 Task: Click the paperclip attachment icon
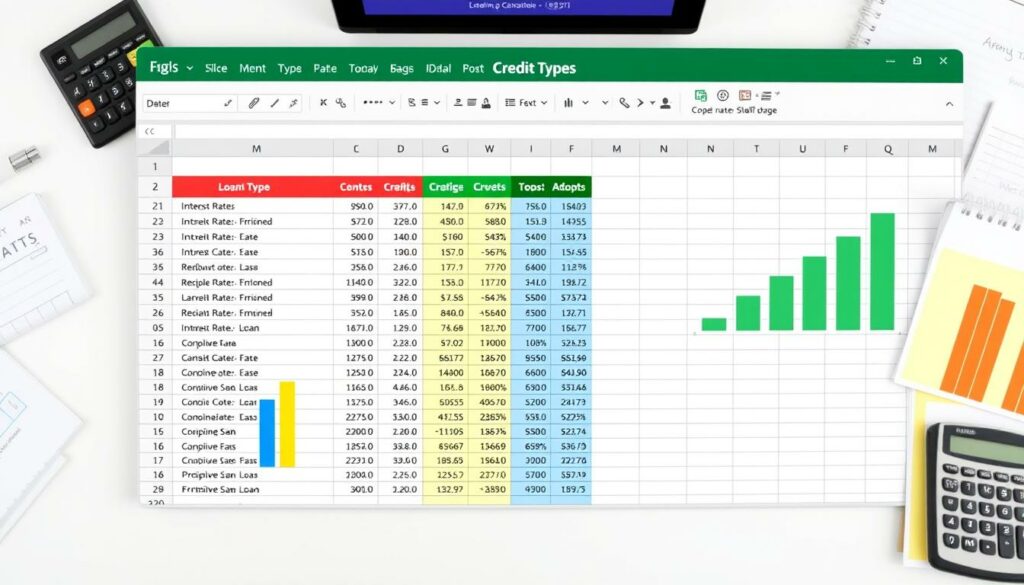253,103
